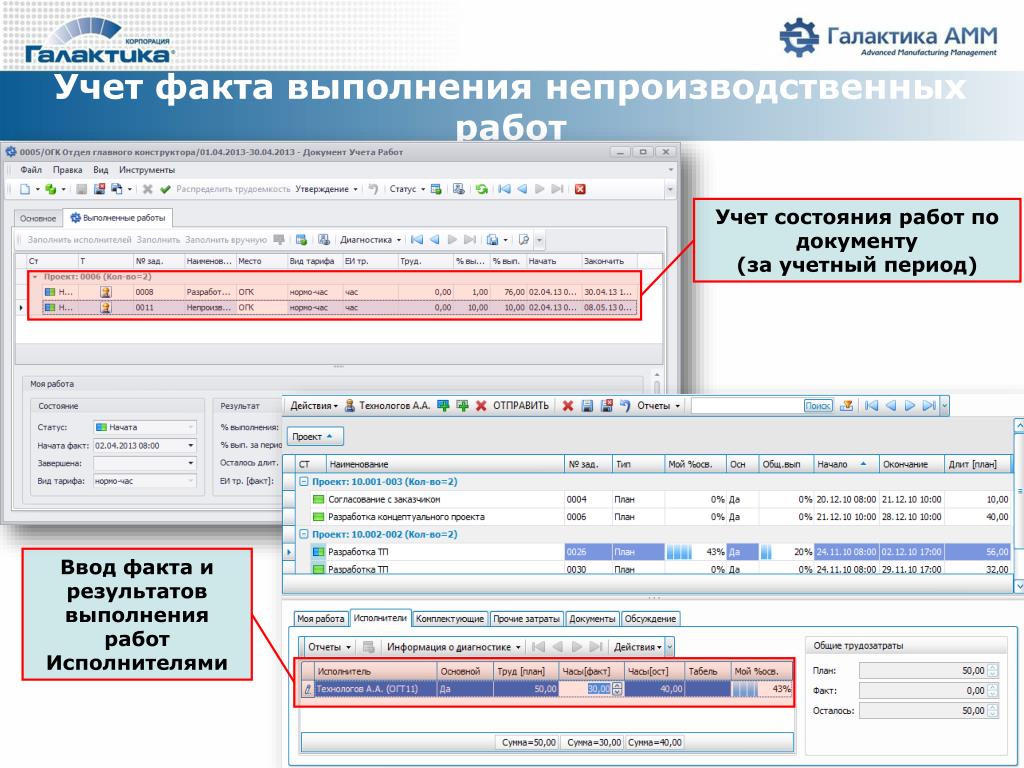Viewport: 1024px width, 768px height.
Task: Click the Поиск button
Action: [x=818, y=406]
